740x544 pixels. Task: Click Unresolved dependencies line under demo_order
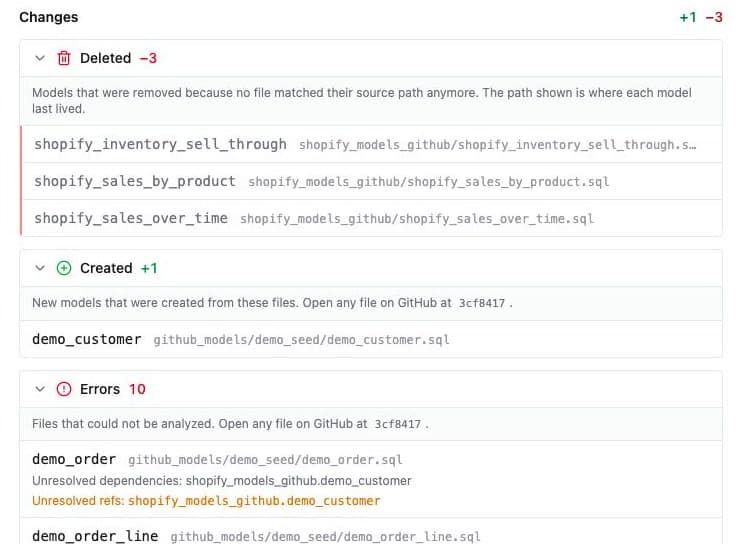(222, 481)
